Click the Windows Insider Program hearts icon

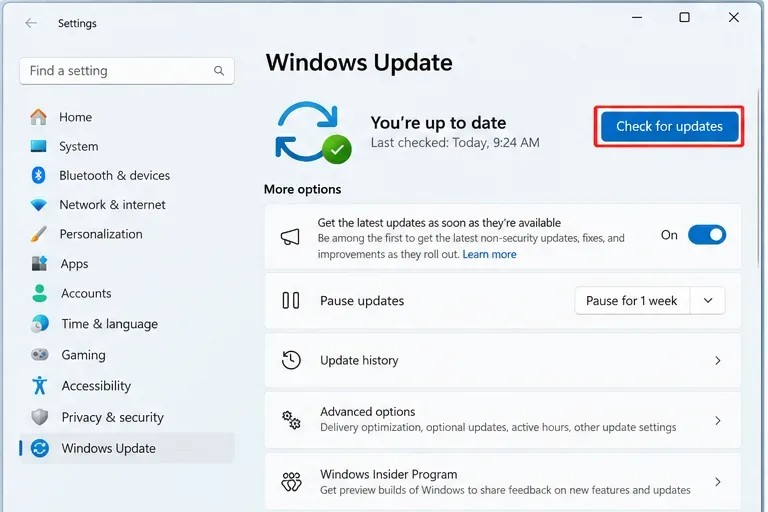tap(291, 482)
